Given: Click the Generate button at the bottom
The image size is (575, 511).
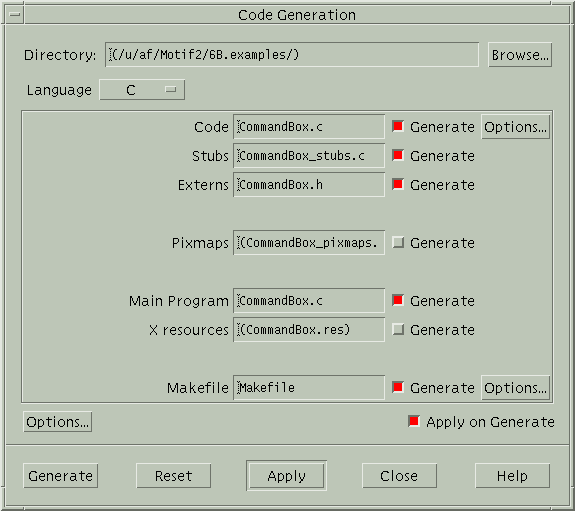Looking at the screenshot, I should (x=61, y=476).
